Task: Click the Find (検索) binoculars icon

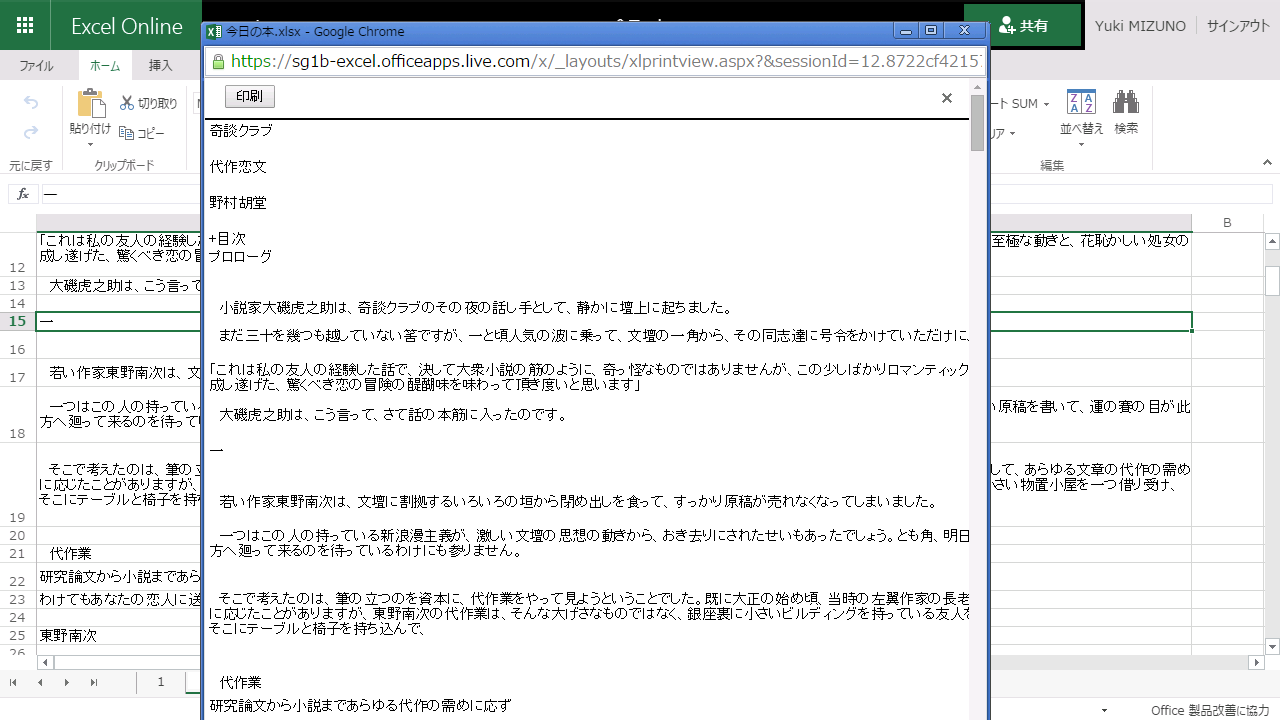Action: [1126, 102]
